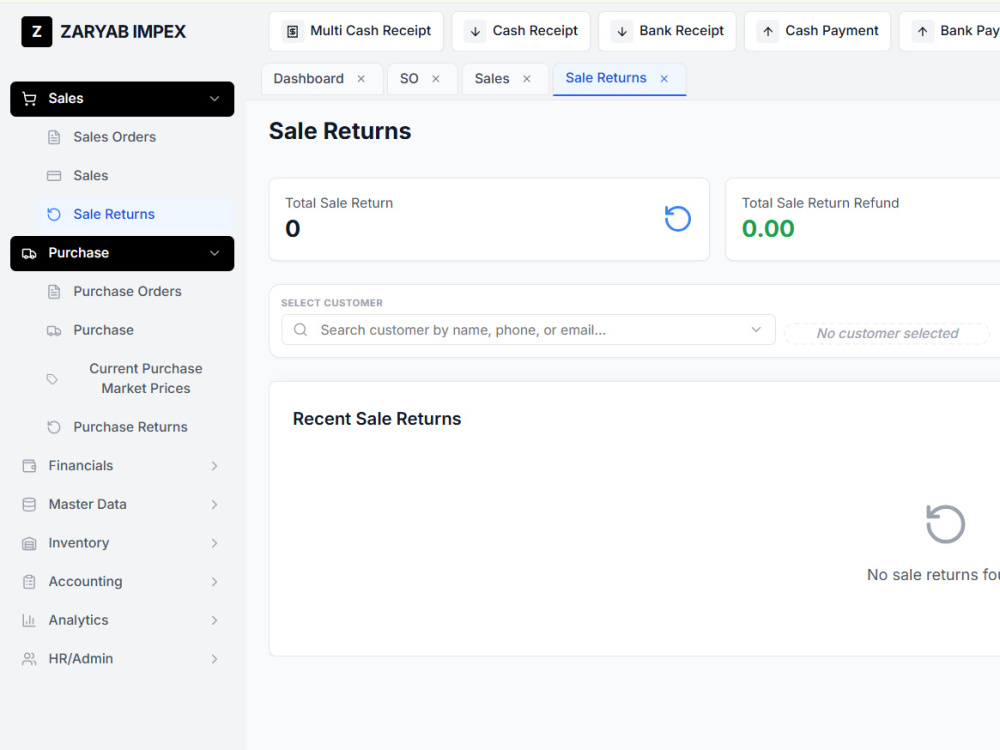
Task: Click the Recent Sale Returns heading
Action: point(377,419)
